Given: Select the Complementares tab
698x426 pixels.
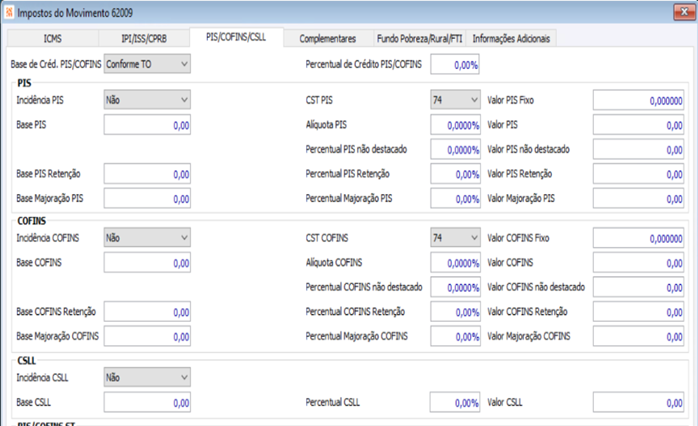Looking at the screenshot, I should (x=327, y=38).
